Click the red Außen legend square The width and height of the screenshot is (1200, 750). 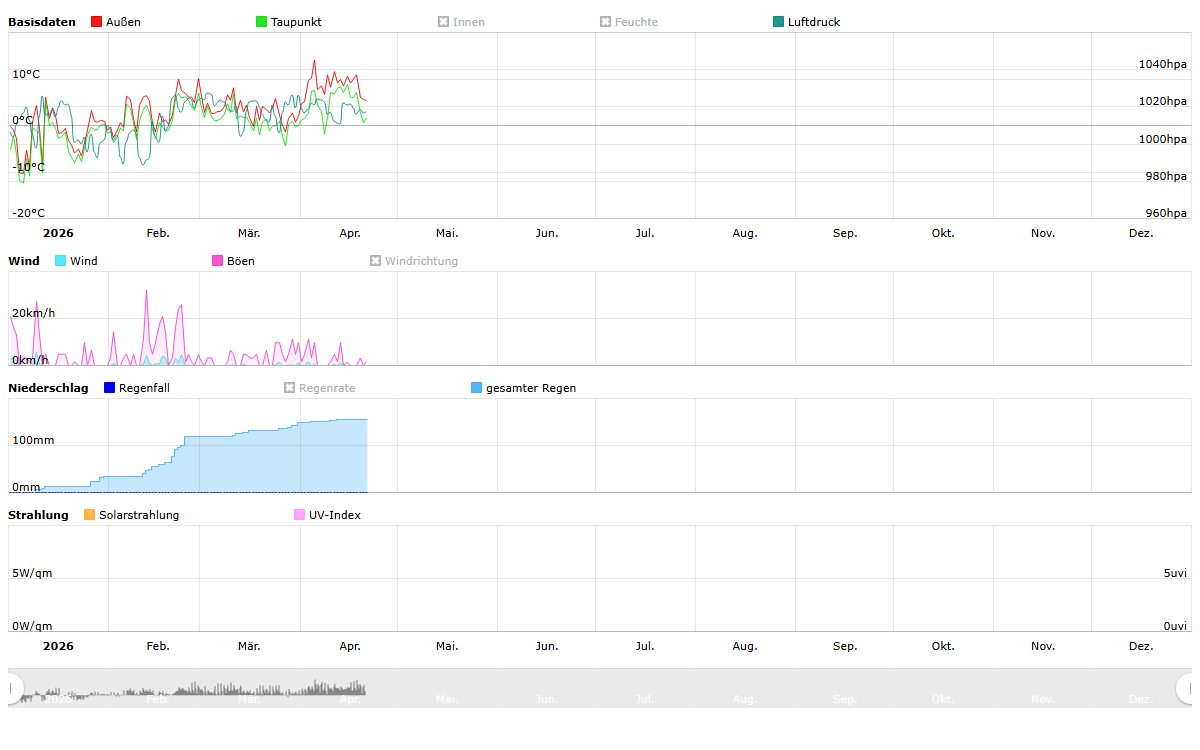click(x=97, y=22)
